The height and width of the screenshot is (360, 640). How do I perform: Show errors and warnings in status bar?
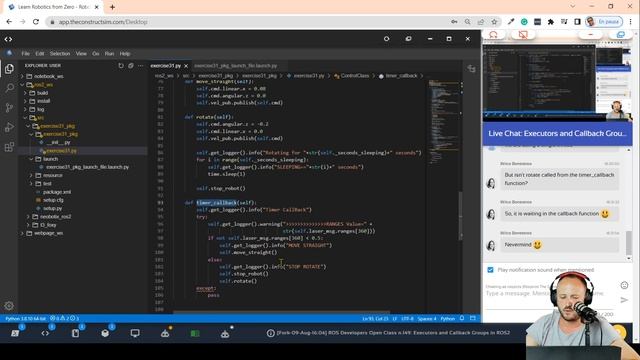pos(64,318)
